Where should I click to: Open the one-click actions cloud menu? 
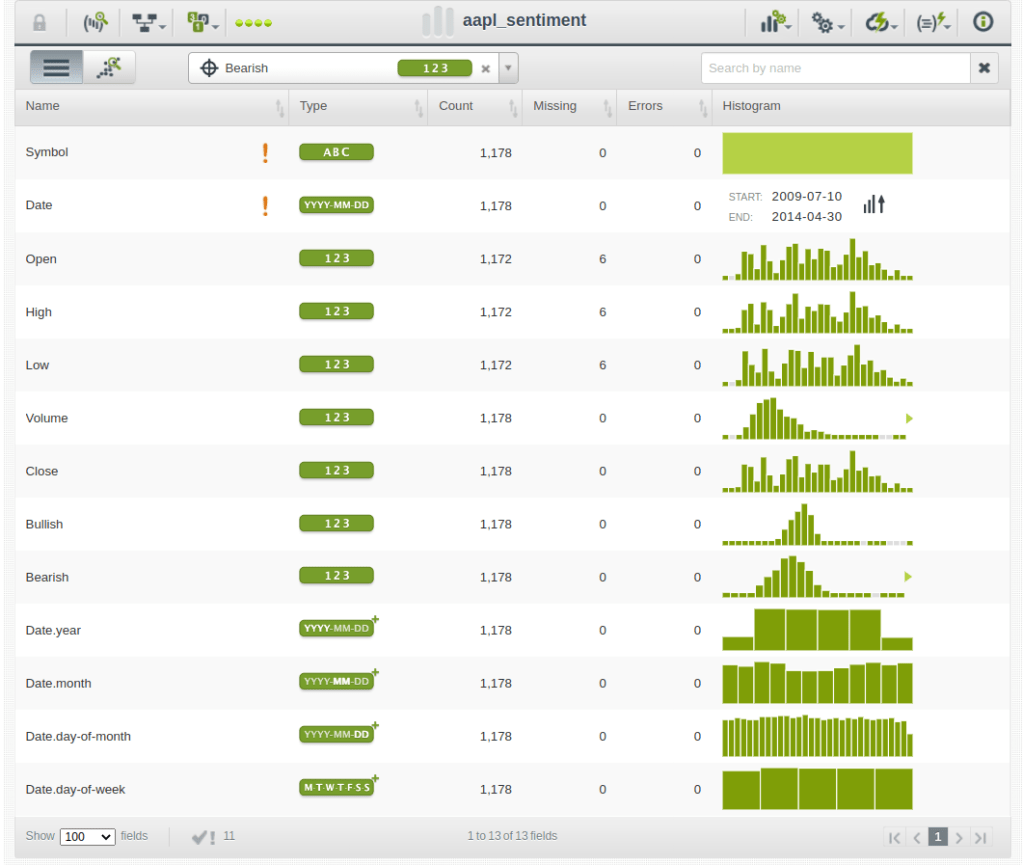click(880, 22)
